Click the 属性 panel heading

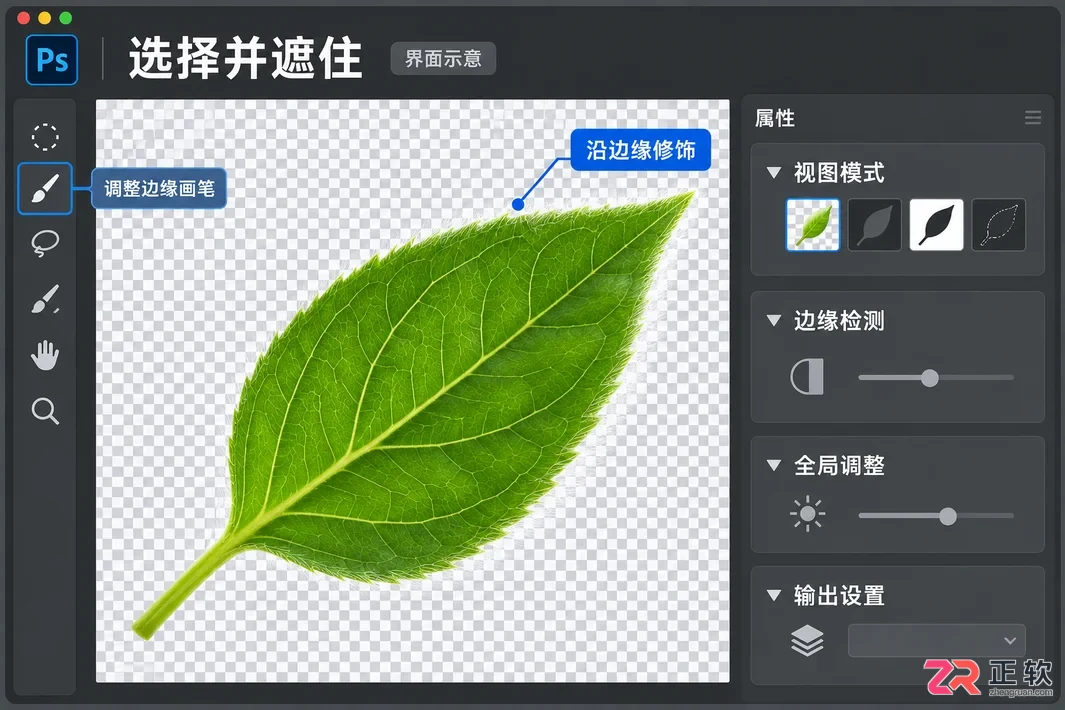tap(775, 118)
